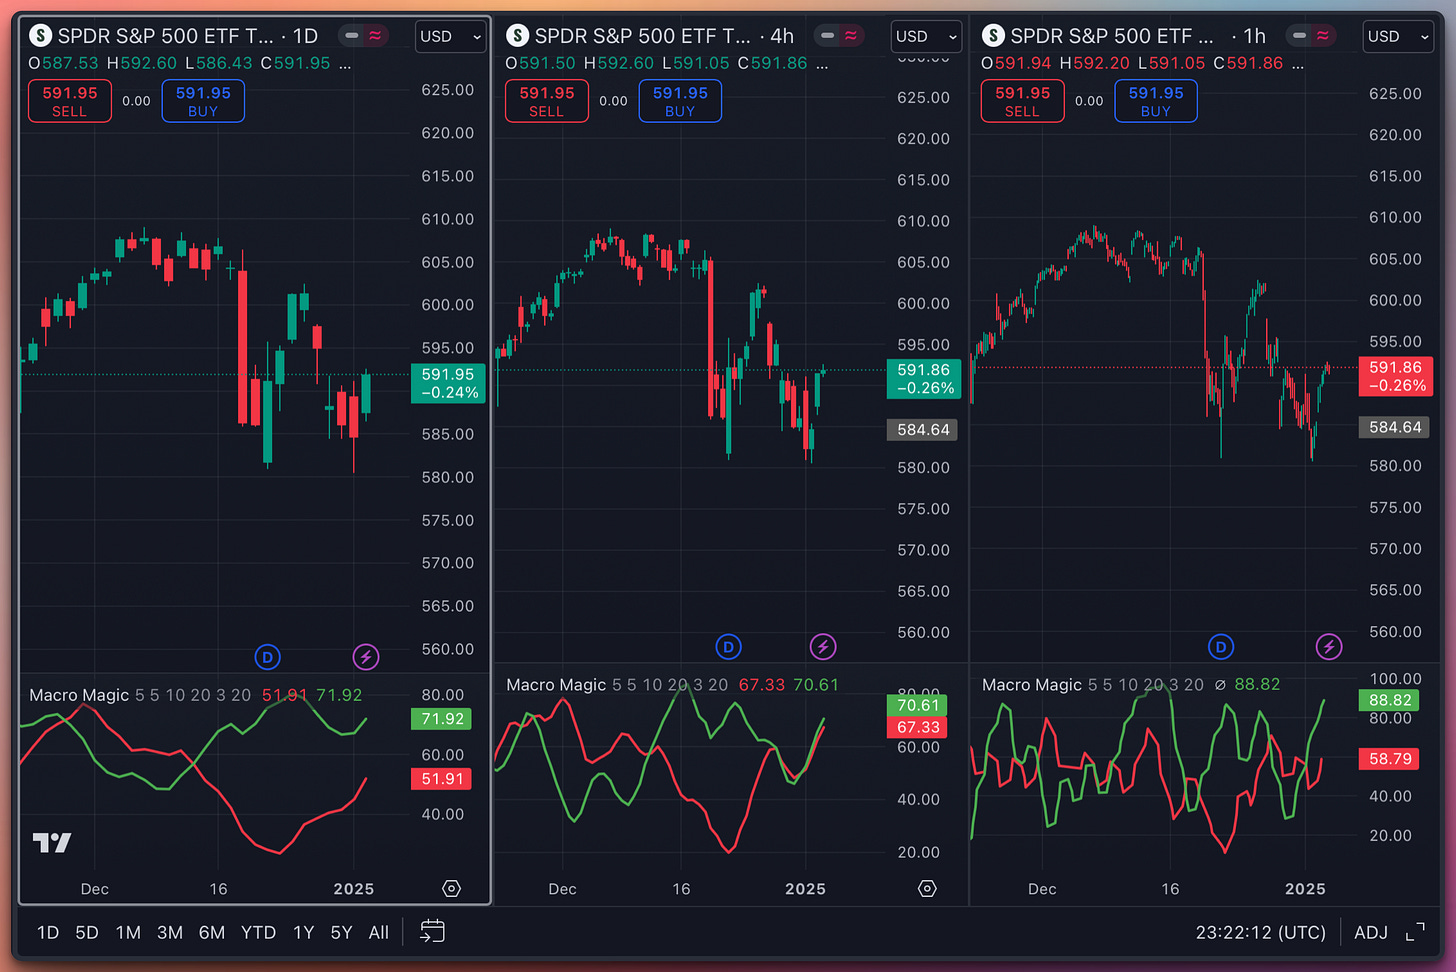The image size is (1456, 972).
Task: Click the 591.95 BUY button on 4h chart
Action: 680,101
